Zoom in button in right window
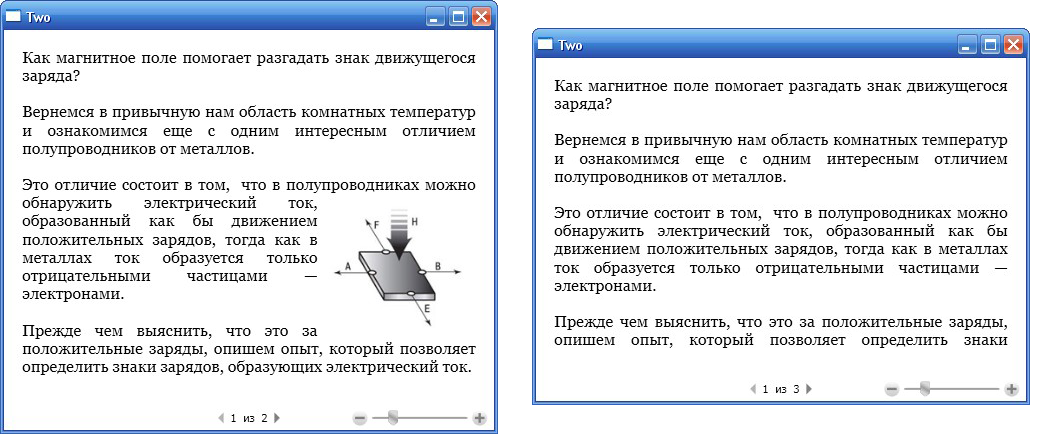The image size is (1050, 434). (x=1011, y=389)
